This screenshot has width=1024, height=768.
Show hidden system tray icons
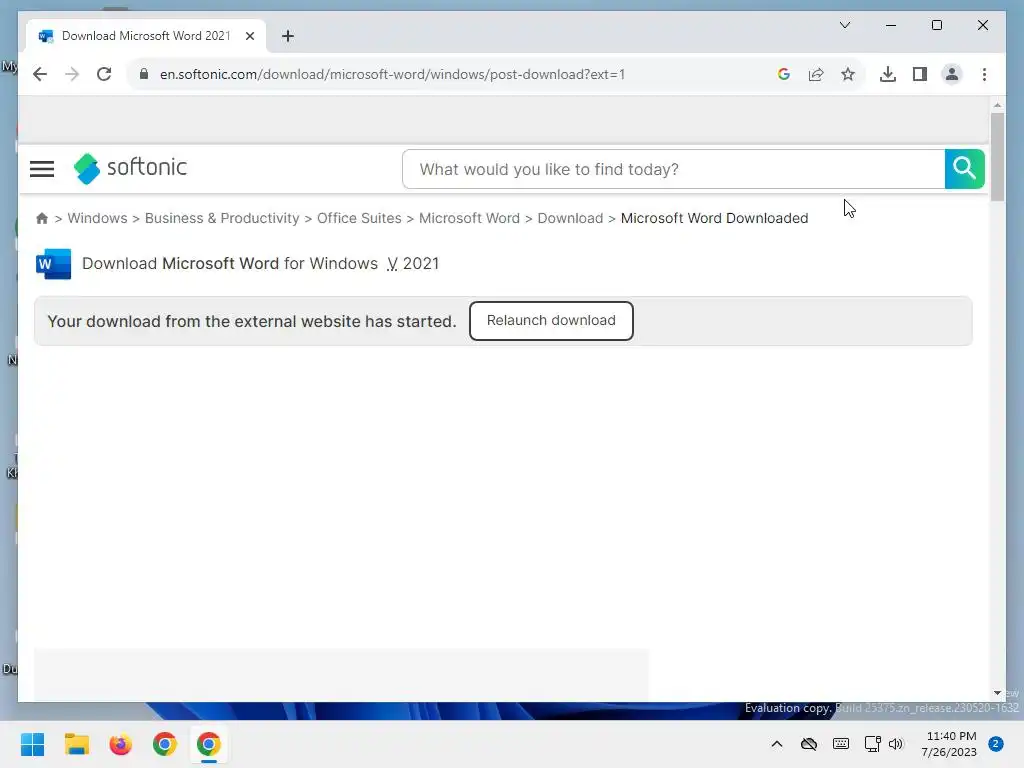pyautogui.click(x=776, y=744)
